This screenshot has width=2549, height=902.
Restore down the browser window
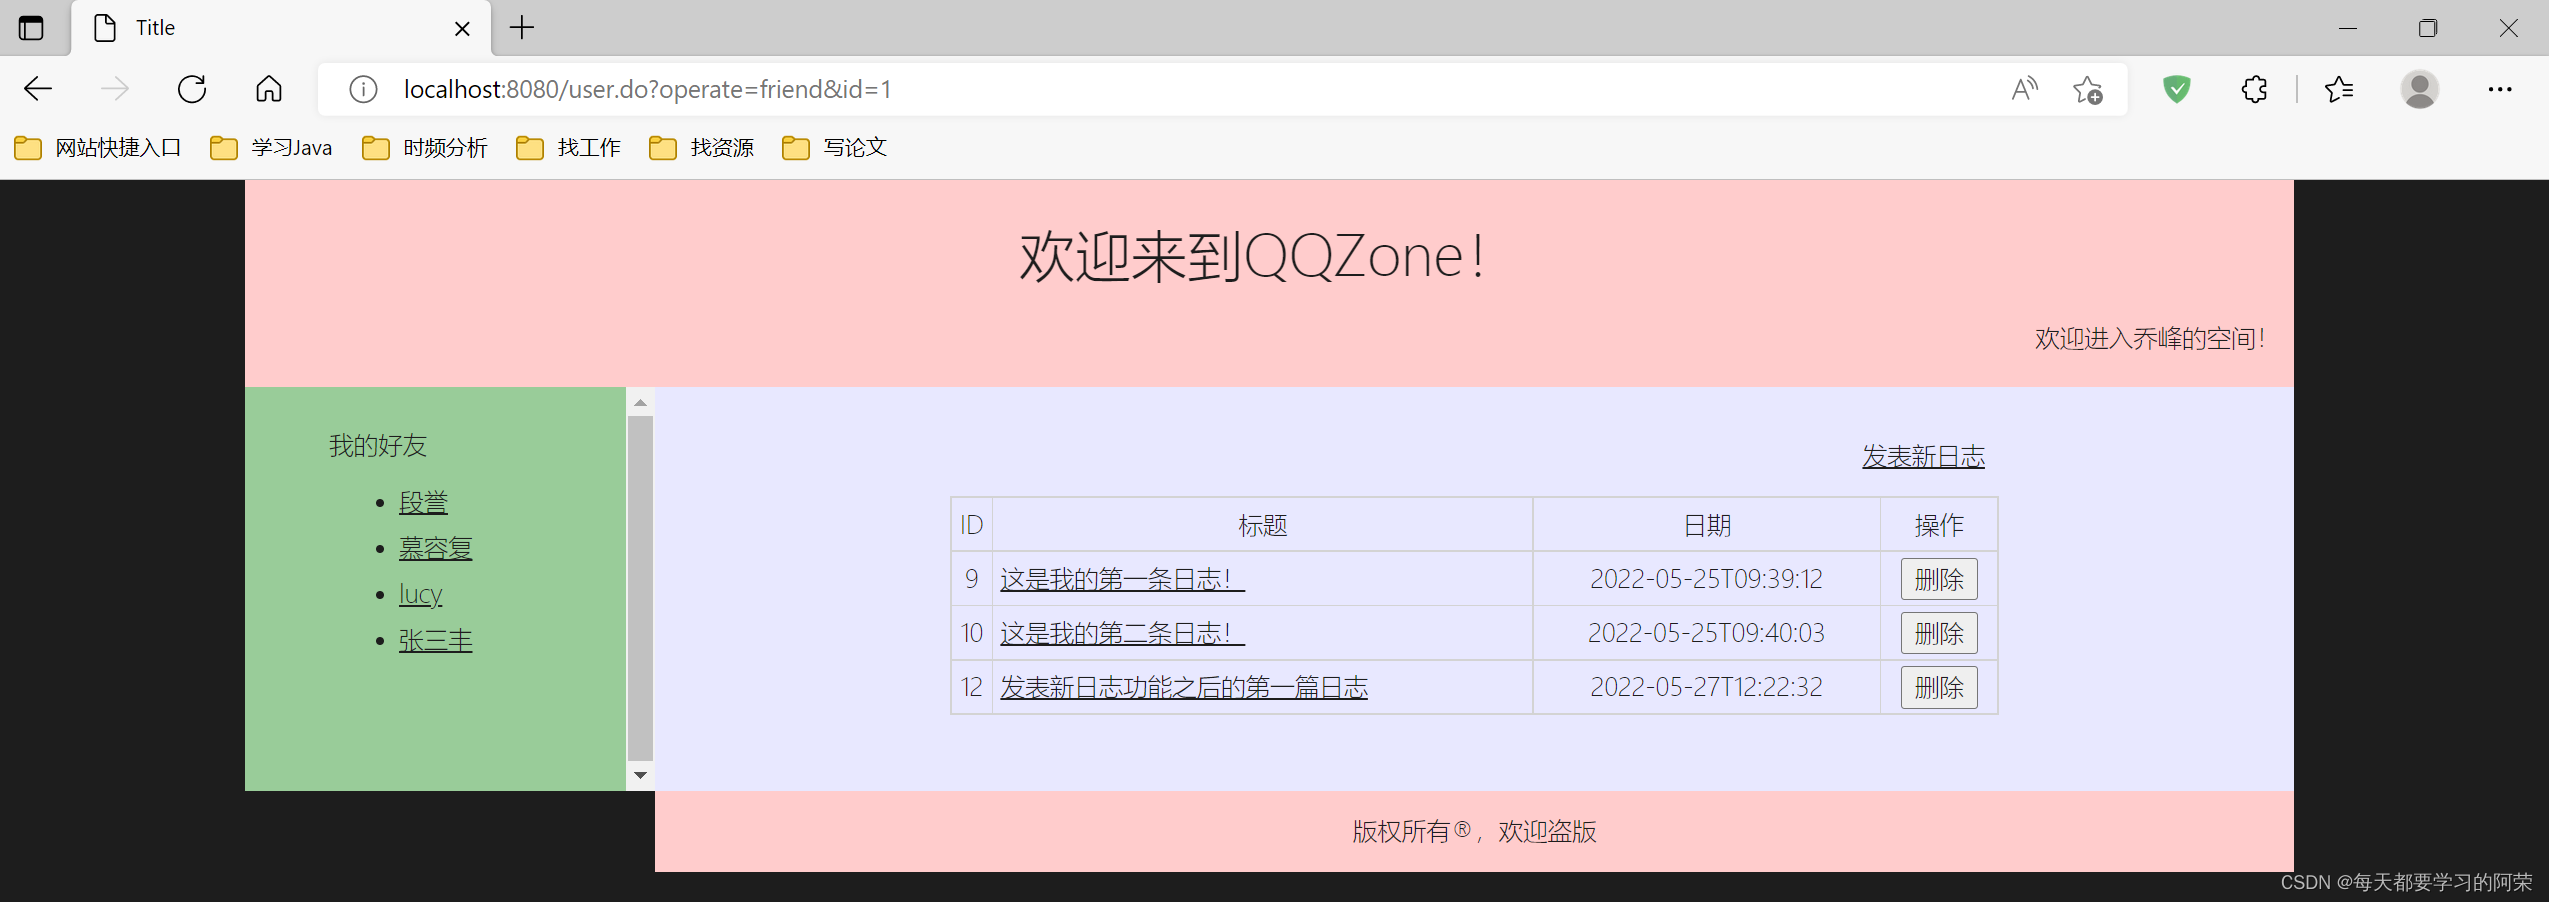click(x=2428, y=28)
